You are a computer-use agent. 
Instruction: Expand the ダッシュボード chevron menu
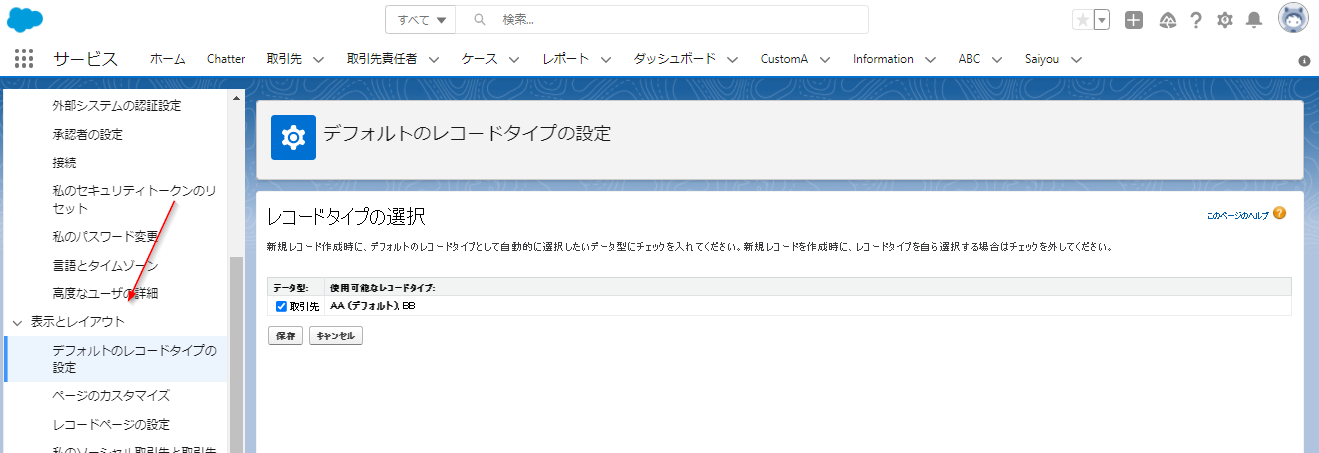(733, 59)
